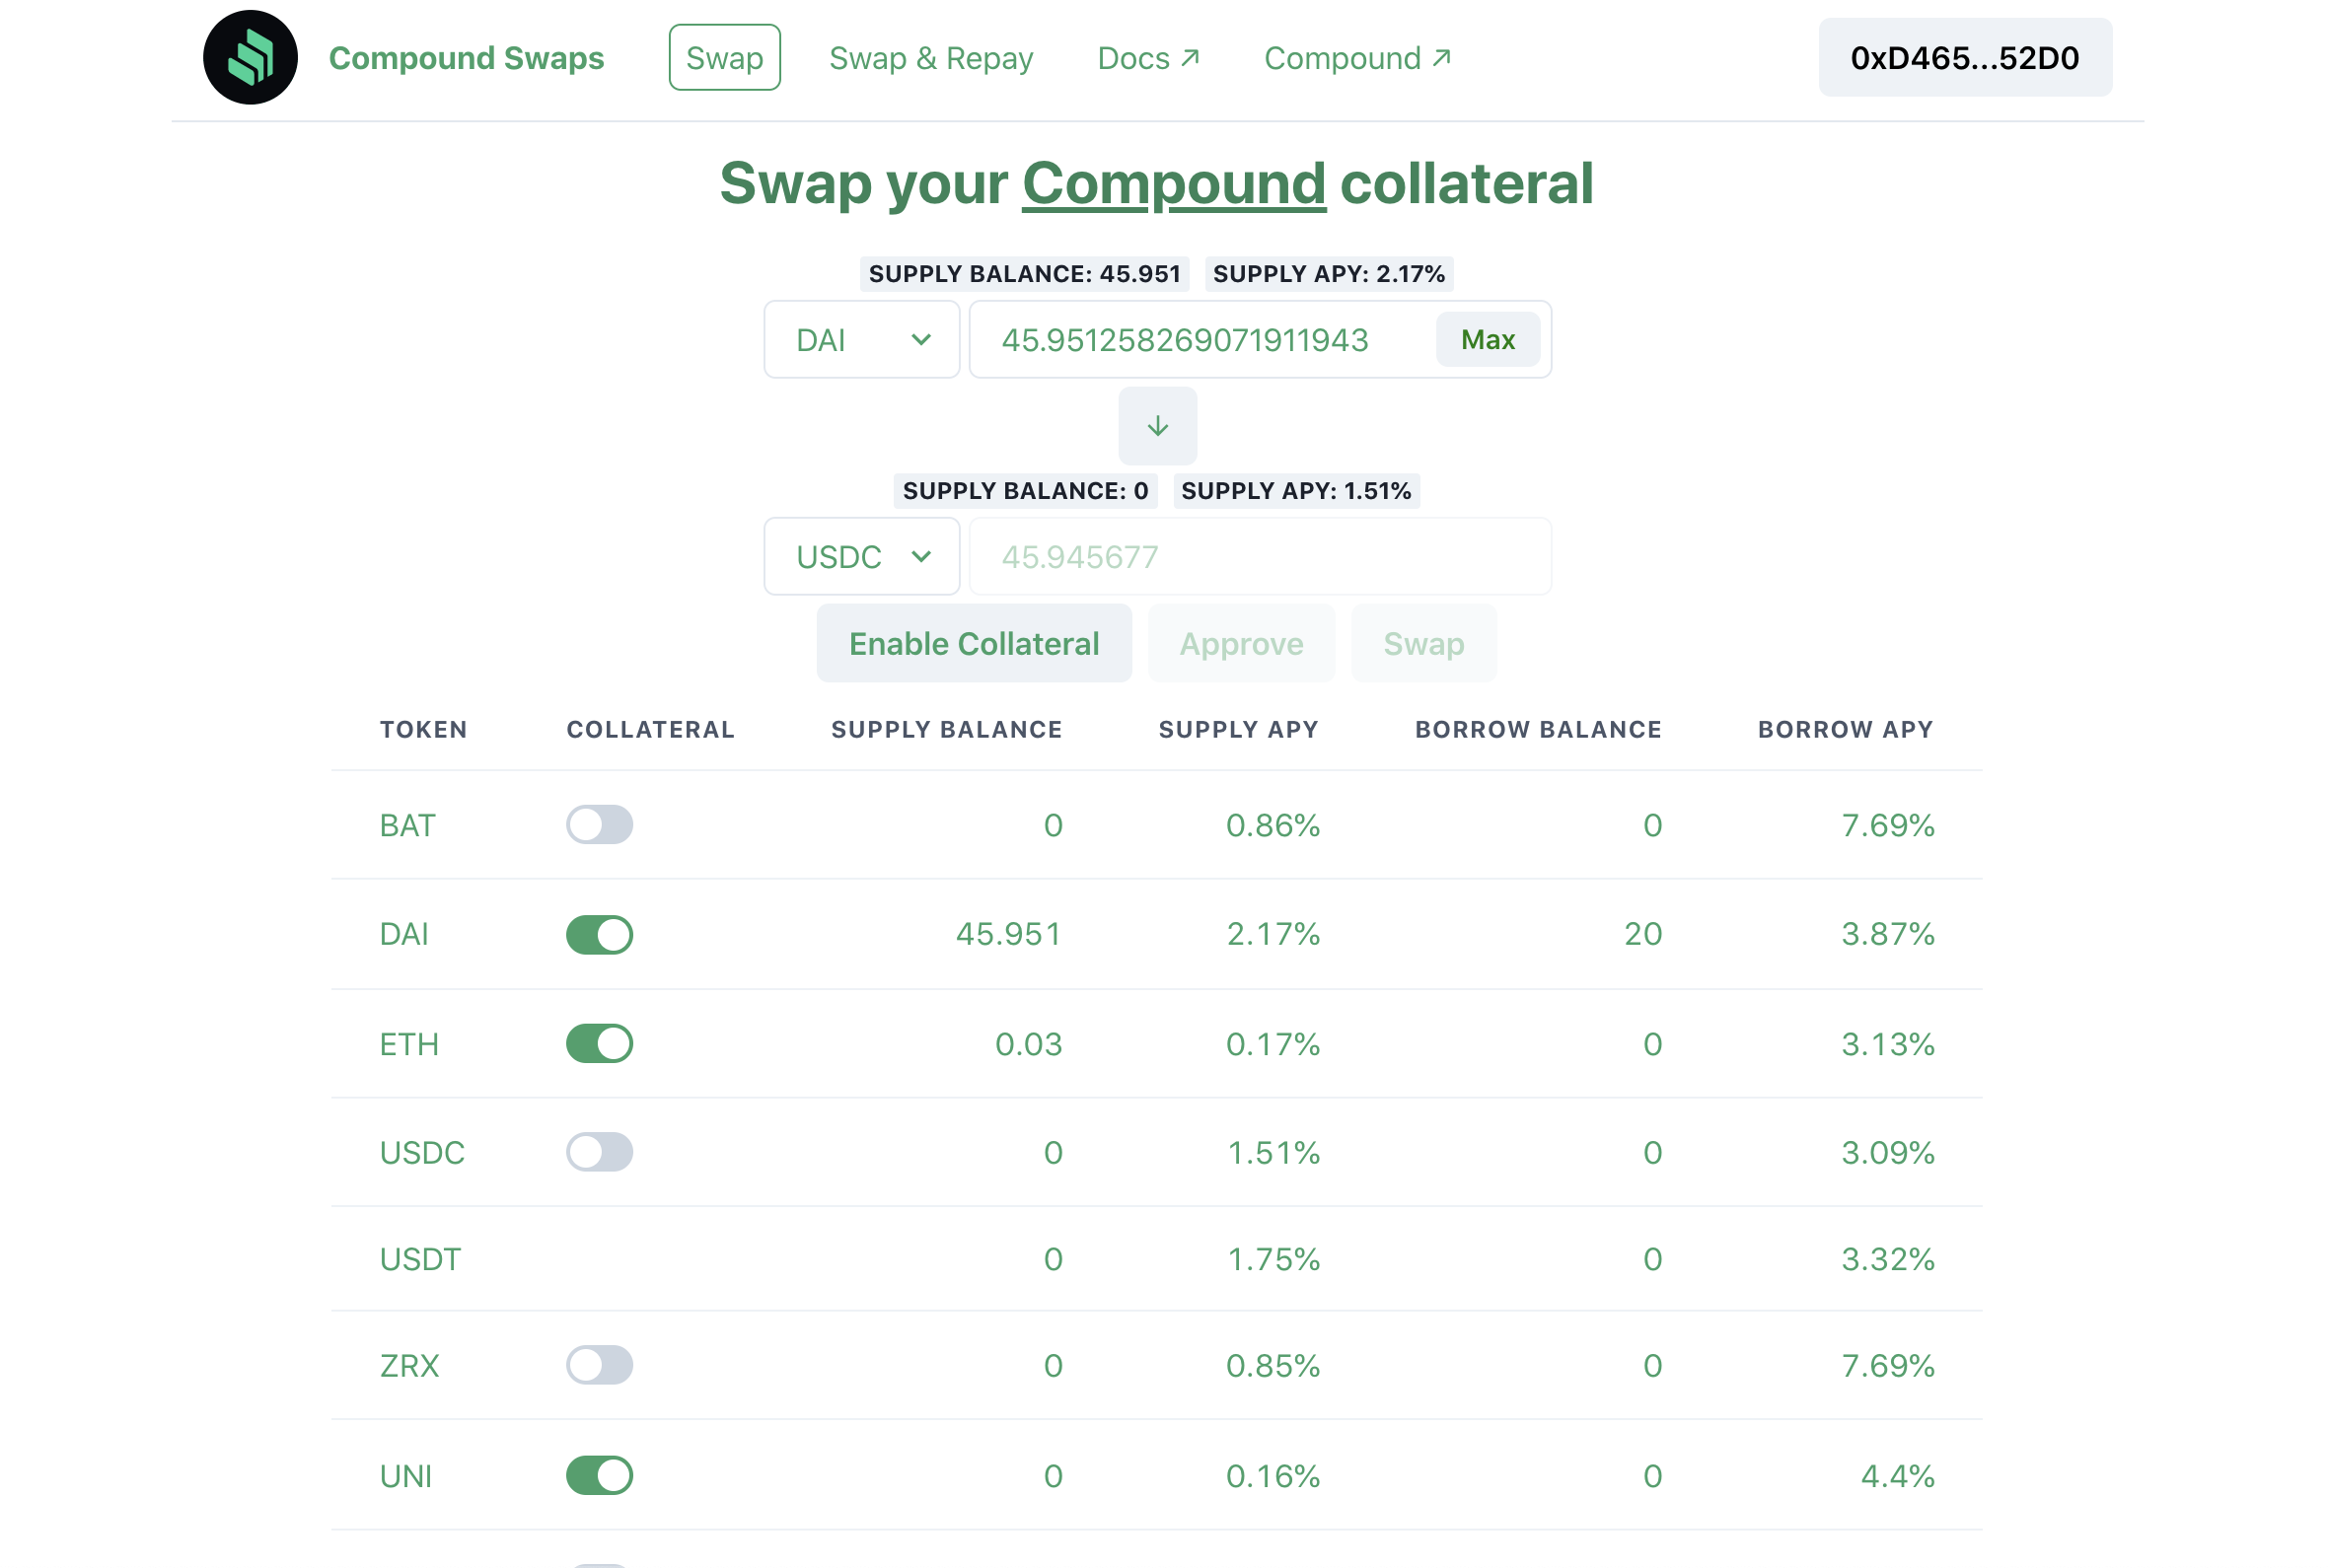Viewport: 2328px width, 1568px height.
Task: Click the DAI supply balance 45.951 cell
Action: tap(1008, 934)
